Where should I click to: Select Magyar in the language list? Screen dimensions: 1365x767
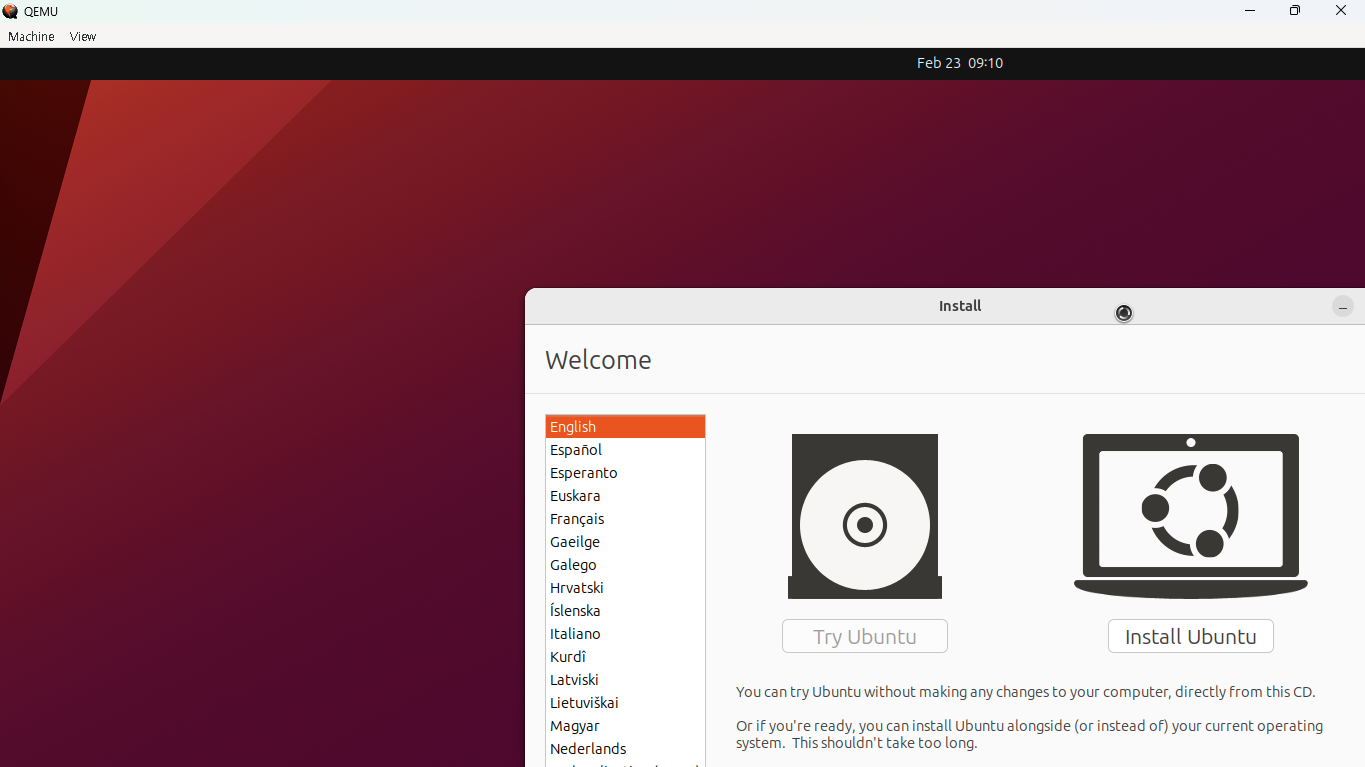pos(625,726)
